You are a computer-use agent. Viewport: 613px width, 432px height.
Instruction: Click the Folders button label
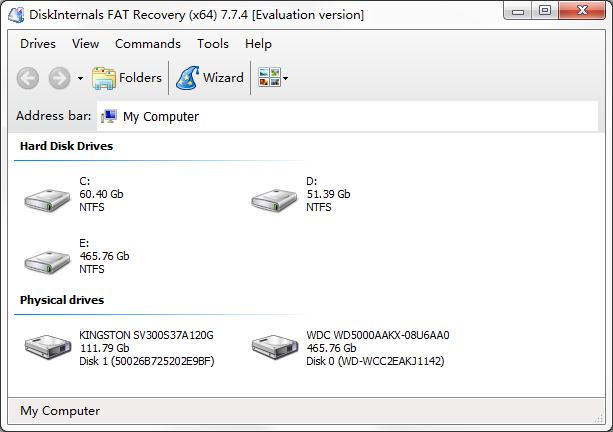(140, 77)
